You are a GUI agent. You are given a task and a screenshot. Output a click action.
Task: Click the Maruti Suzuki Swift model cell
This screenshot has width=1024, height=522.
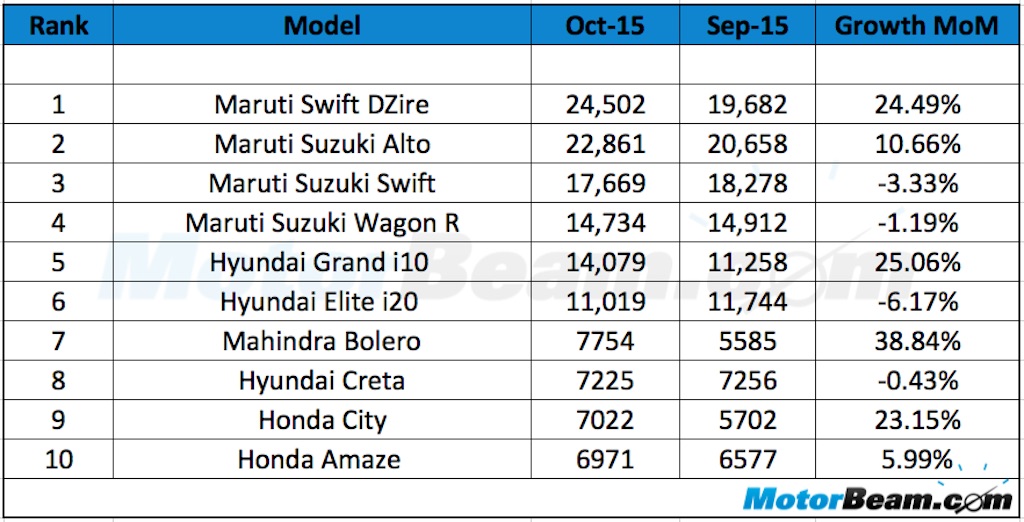click(321, 184)
